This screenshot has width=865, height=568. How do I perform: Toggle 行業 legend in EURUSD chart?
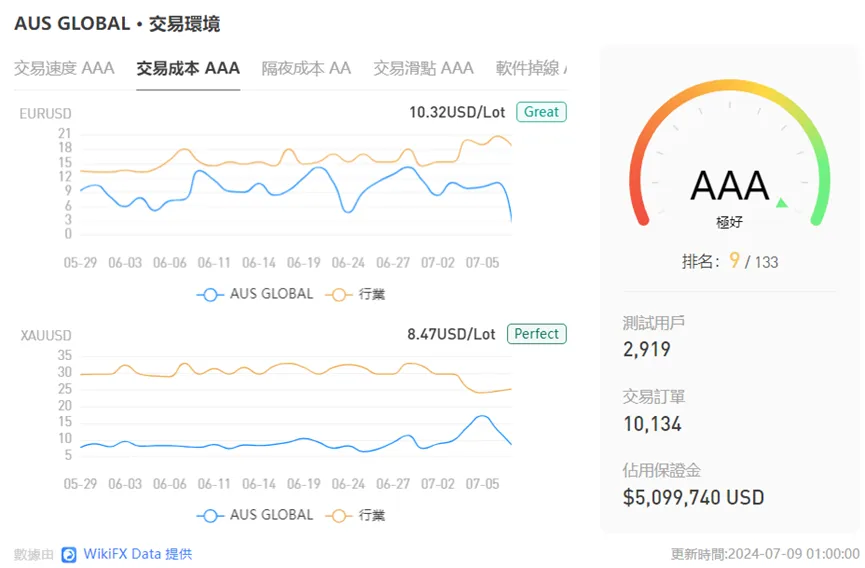pyautogui.click(x=355, y=294)
